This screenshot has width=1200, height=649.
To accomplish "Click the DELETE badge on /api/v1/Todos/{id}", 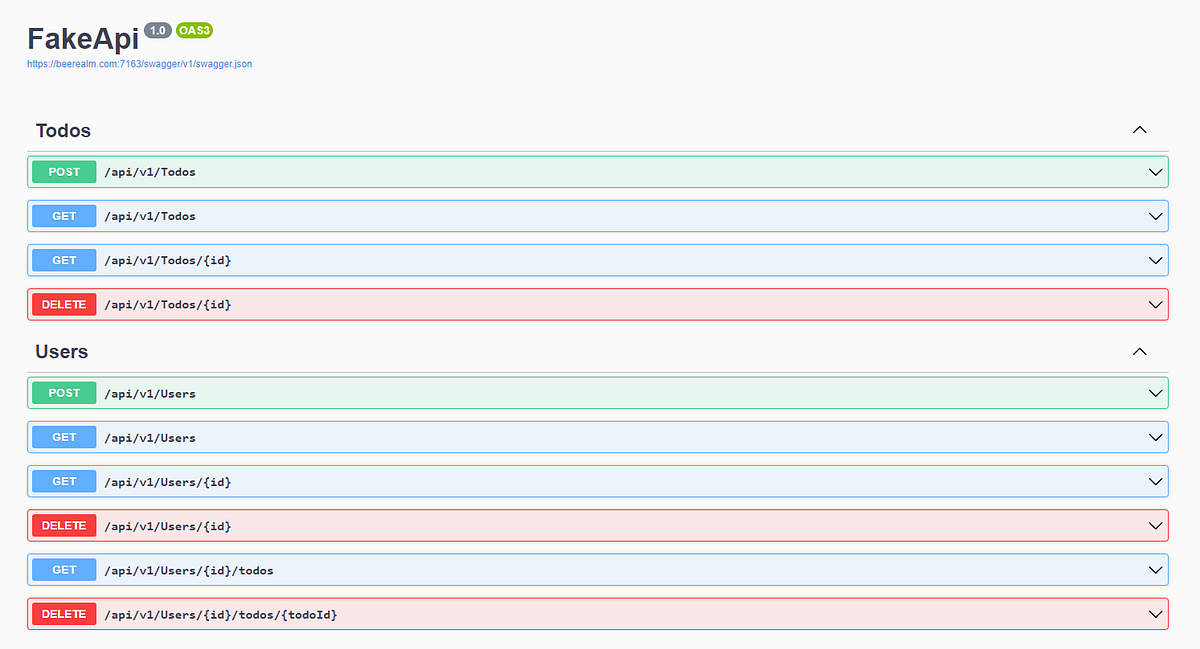I will click(63, 304).
